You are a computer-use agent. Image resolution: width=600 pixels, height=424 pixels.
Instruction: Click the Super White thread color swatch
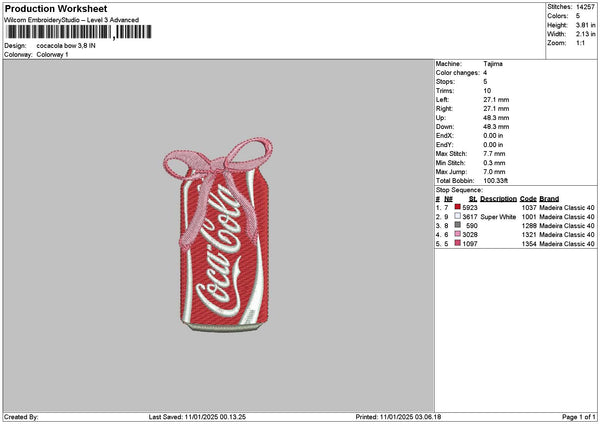pos(457,216)
